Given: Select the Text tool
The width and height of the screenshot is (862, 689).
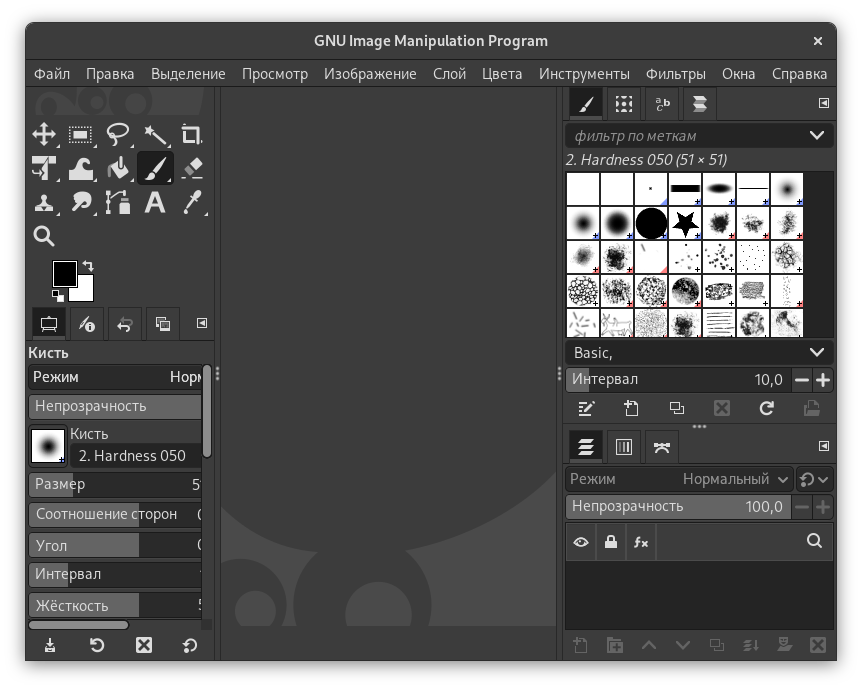Looking at the screenshot, I should coord(155,202).
